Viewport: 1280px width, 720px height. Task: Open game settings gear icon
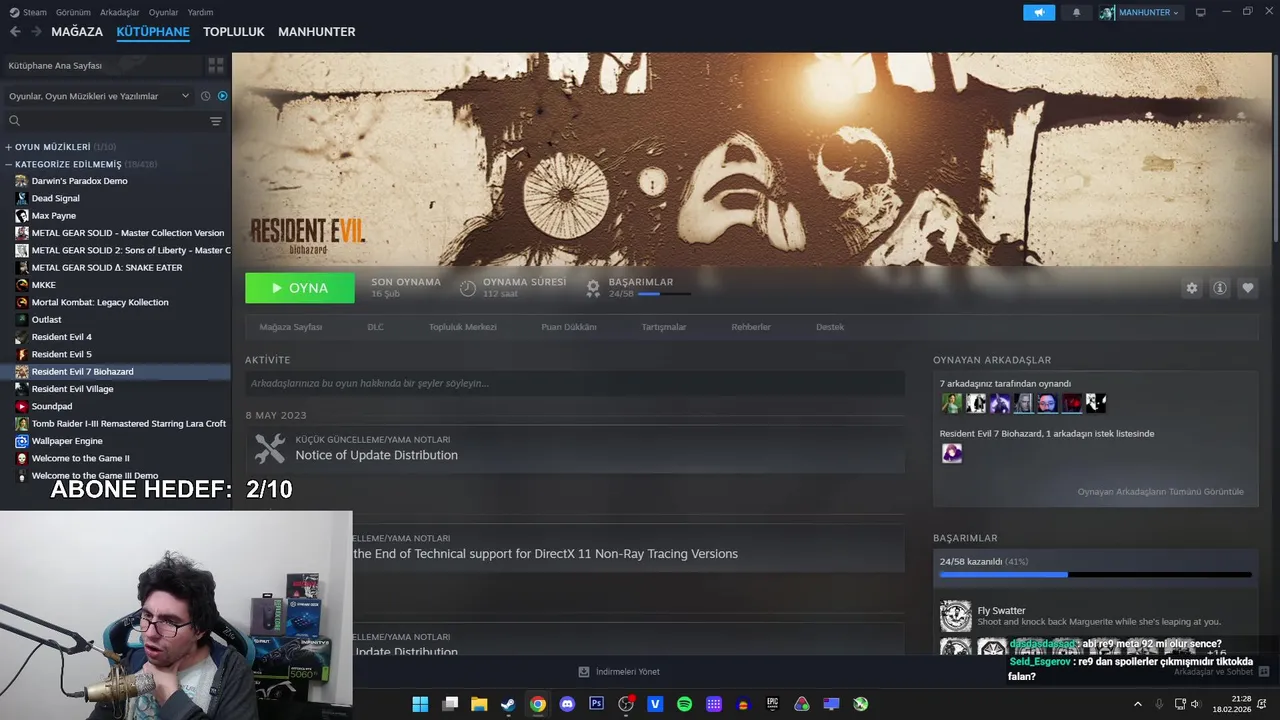click(x=1192, y=288)
